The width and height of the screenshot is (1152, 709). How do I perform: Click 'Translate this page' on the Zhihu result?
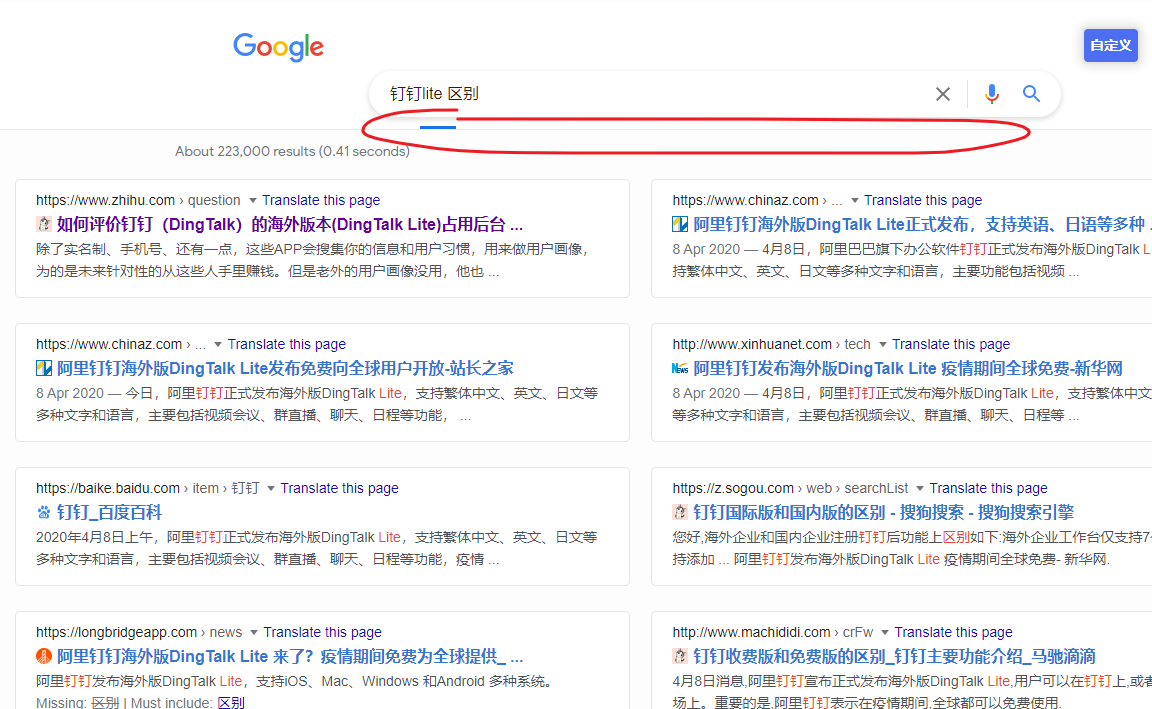320,200
